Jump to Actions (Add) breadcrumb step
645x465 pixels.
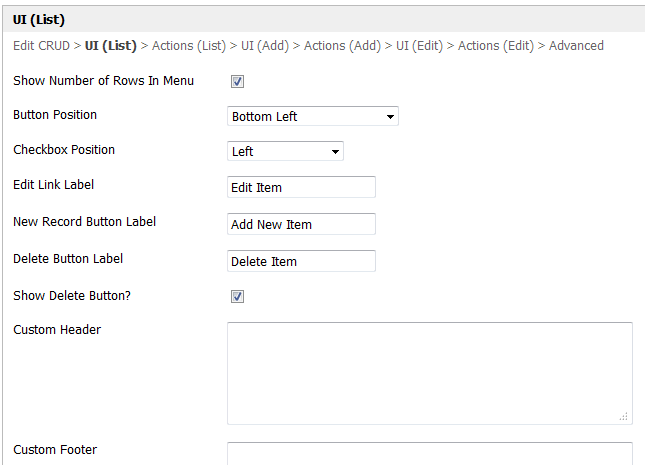342,46
